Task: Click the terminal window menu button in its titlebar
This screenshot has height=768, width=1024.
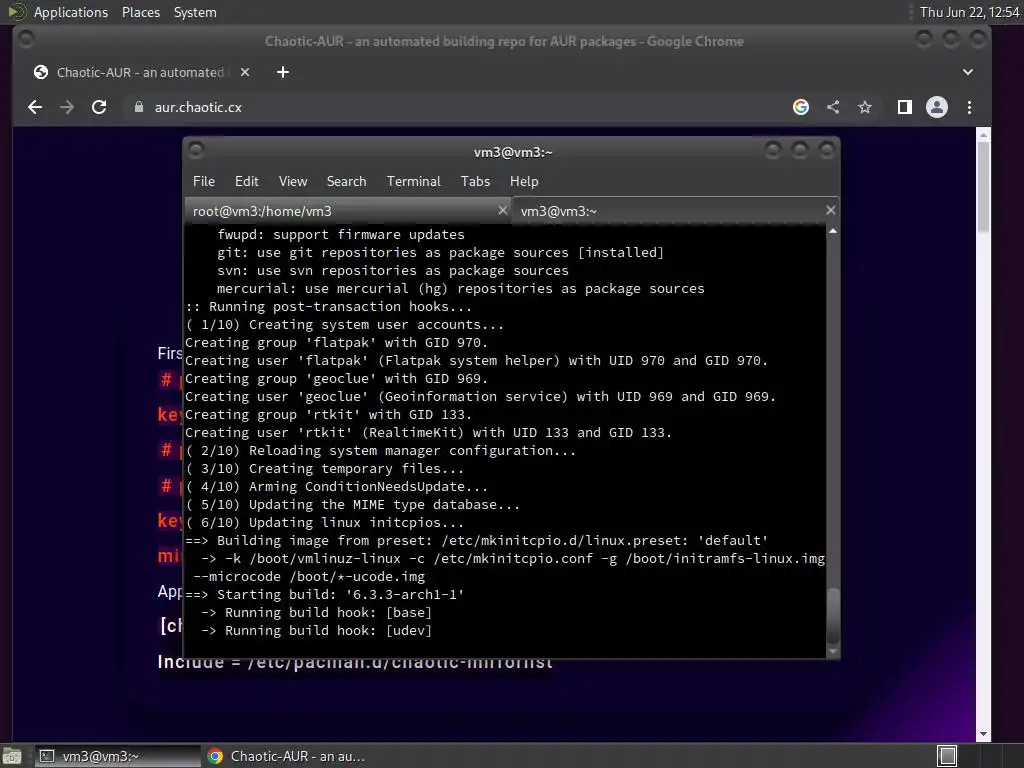Action: [196, 151]
